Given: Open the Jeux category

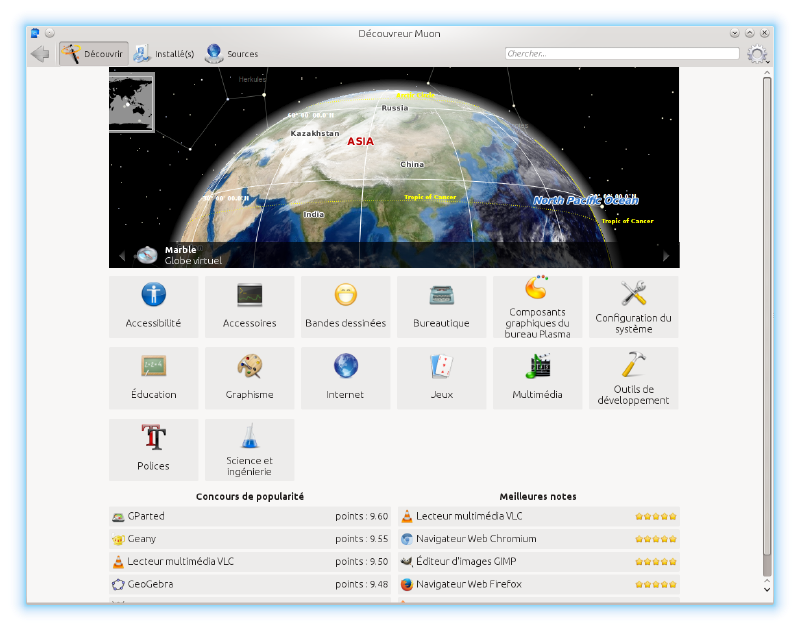Looking at the screenshot, I should point(441,378).
